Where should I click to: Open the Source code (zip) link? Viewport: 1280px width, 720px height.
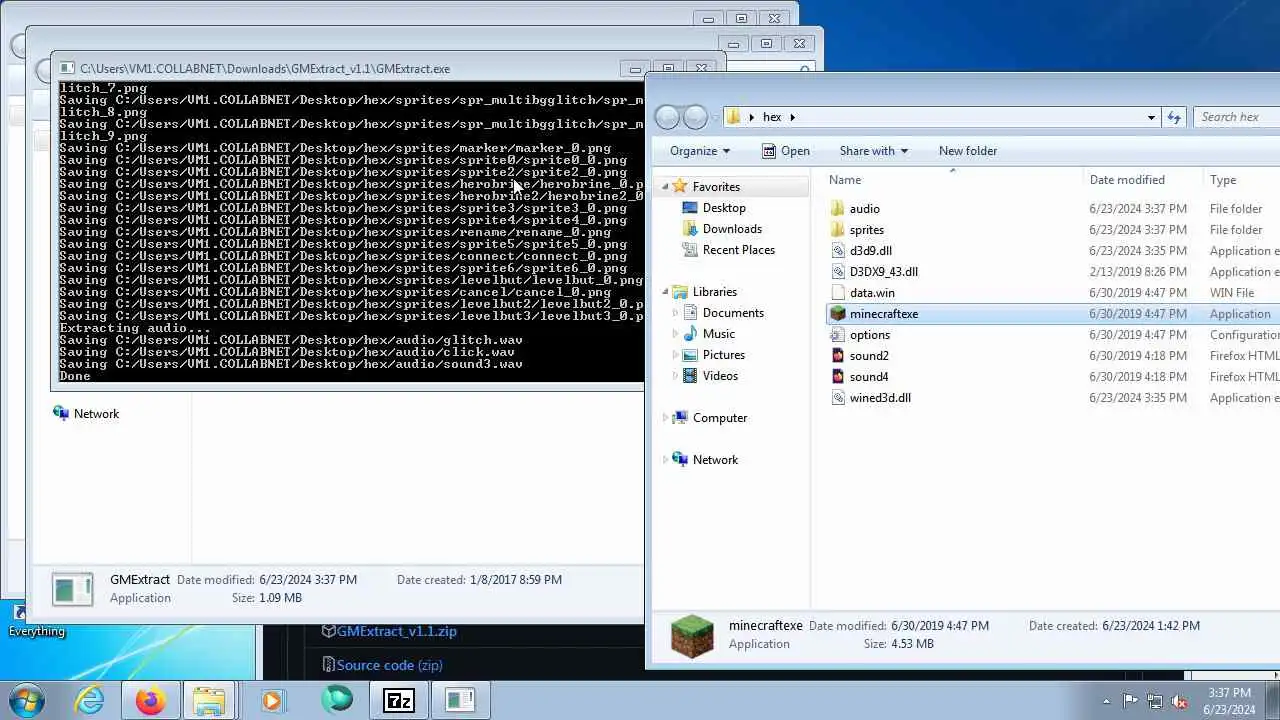click(389, 665)
